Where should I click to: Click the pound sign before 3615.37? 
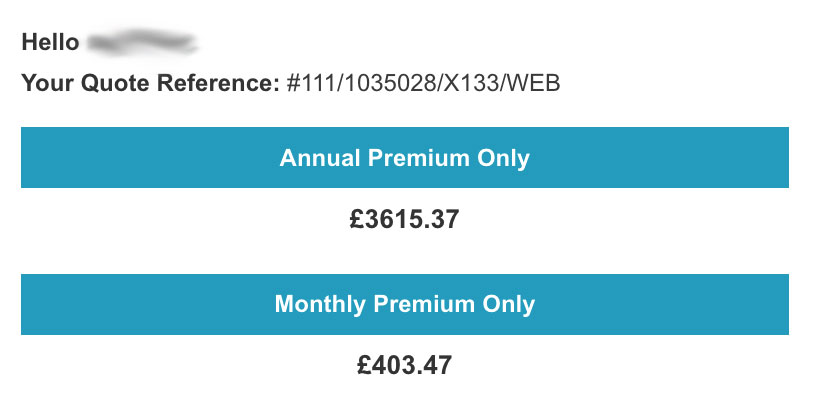[357, 219]
